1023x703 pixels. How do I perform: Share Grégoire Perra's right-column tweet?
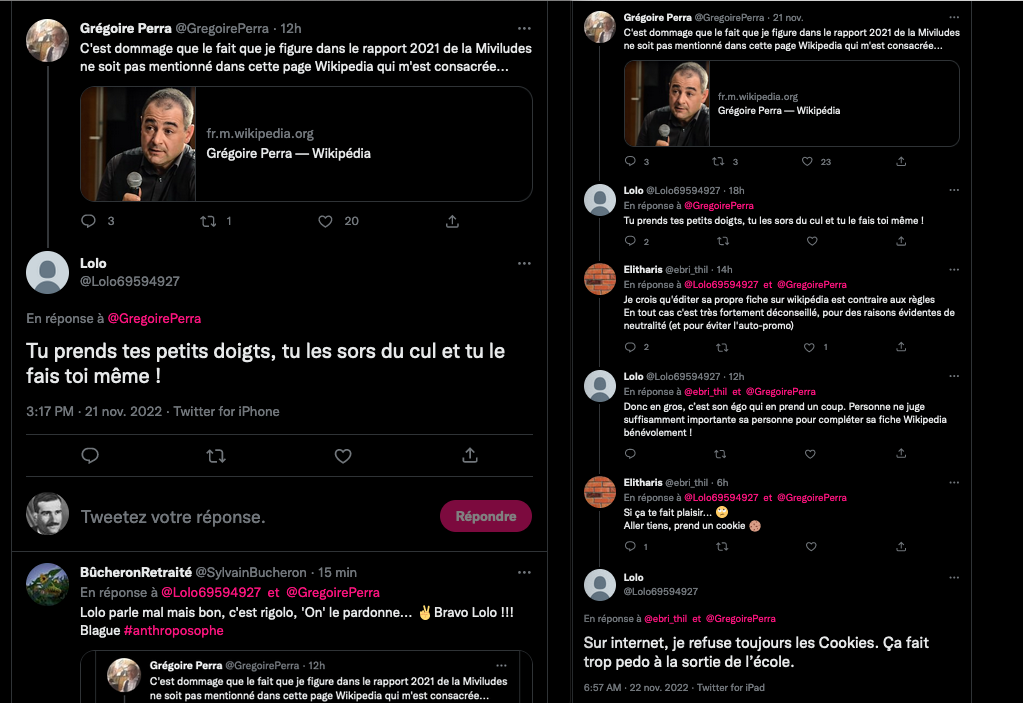(x=901, y=161)
